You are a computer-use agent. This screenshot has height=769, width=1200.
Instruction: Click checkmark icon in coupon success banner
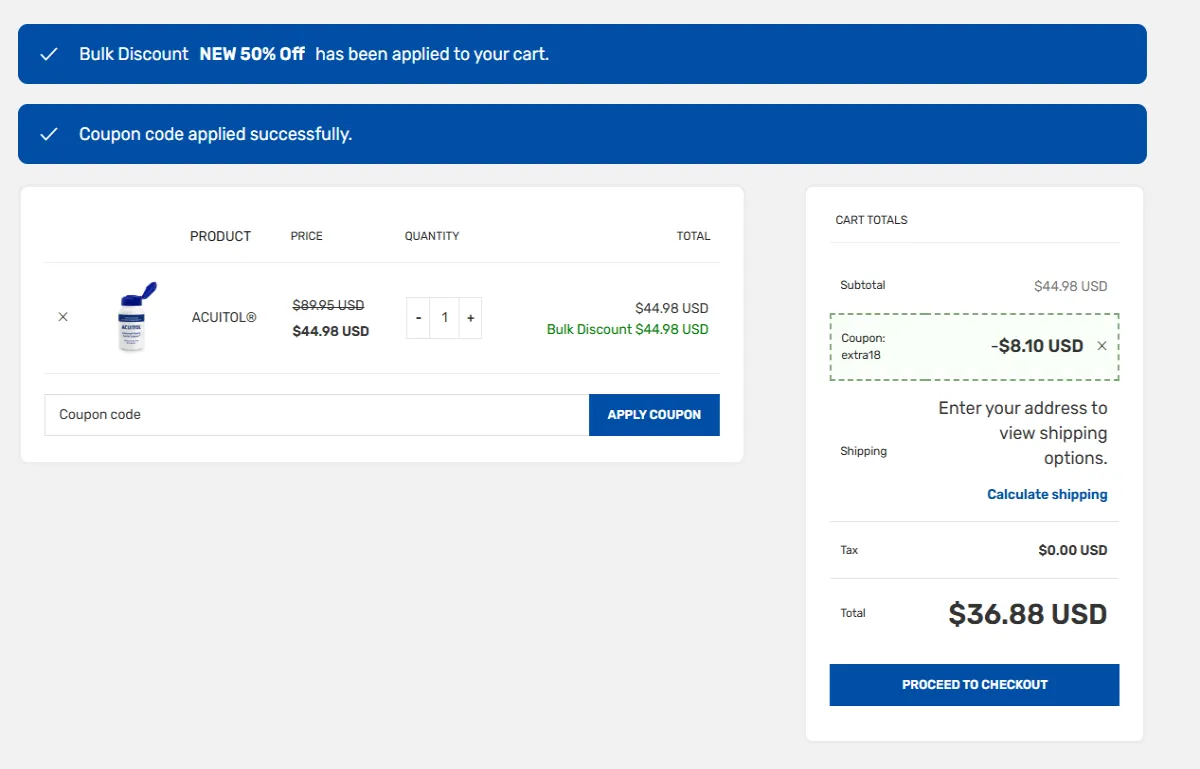point(49,134)
